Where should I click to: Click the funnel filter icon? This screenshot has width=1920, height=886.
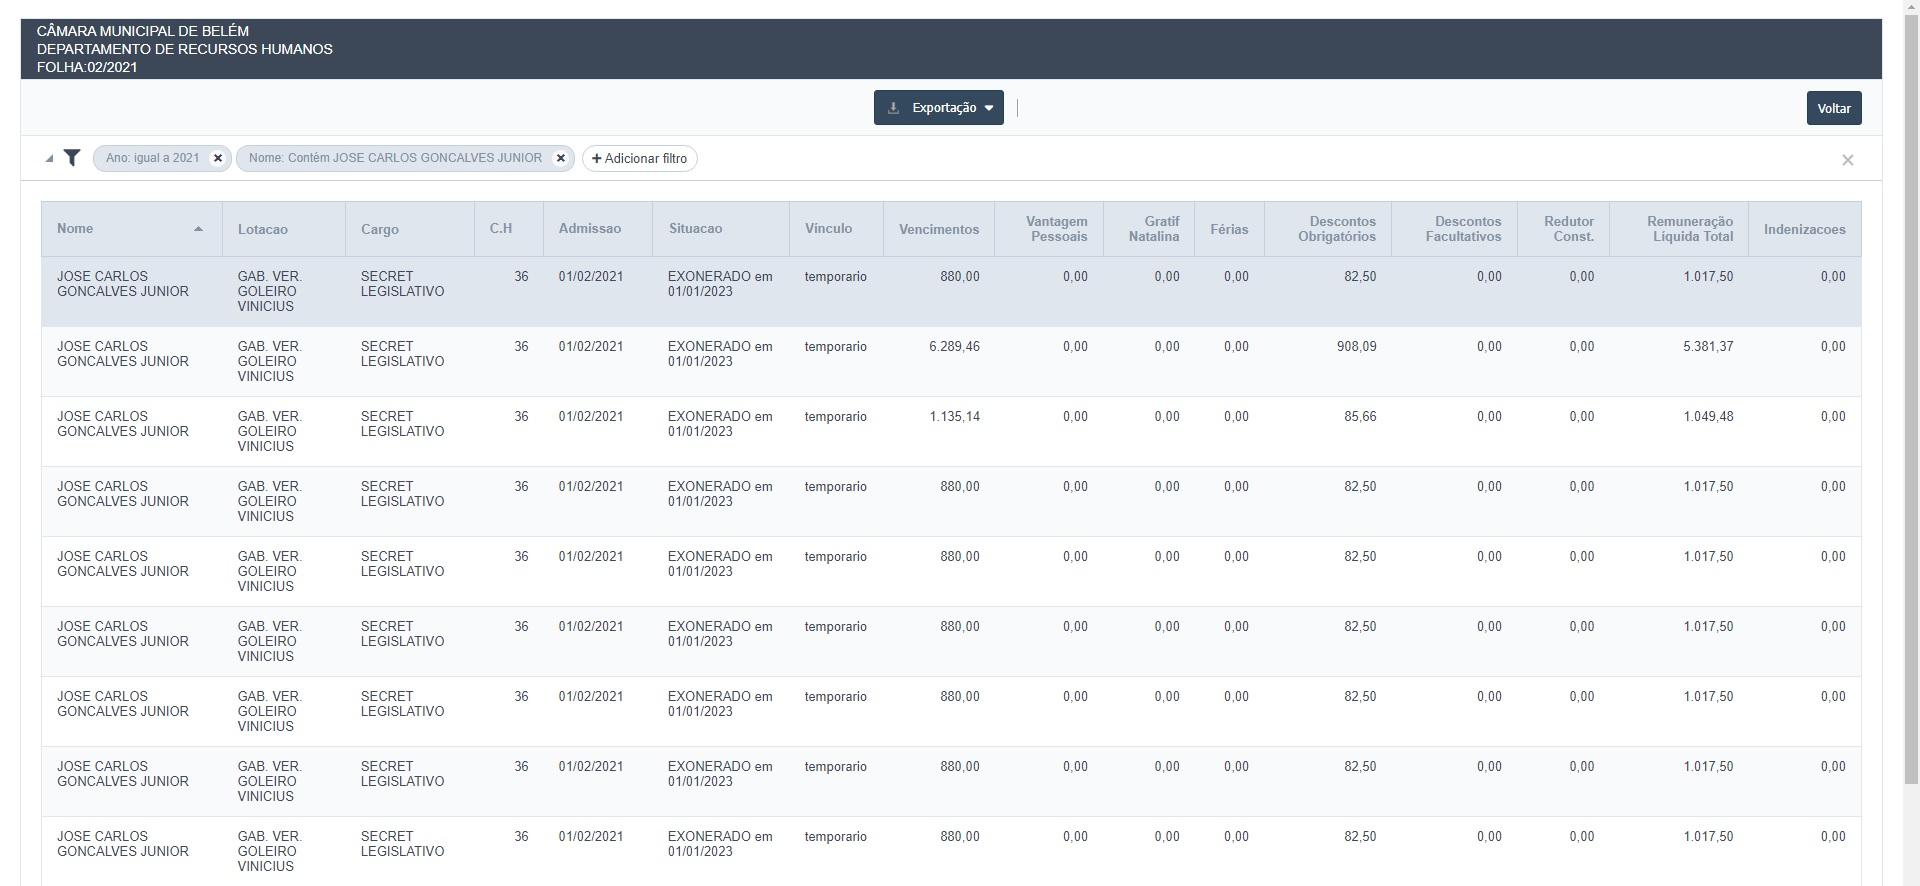click(x=72, y=158)
